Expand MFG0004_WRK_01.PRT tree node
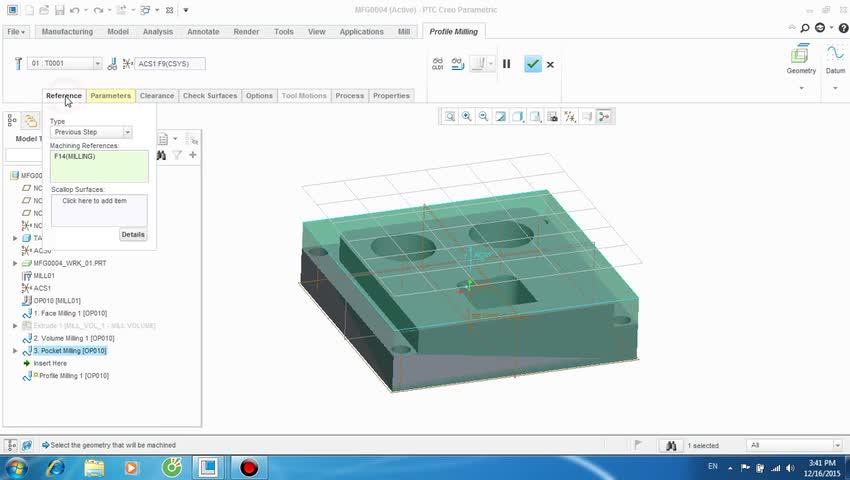The image size is (850, 480). click(15, 263)
